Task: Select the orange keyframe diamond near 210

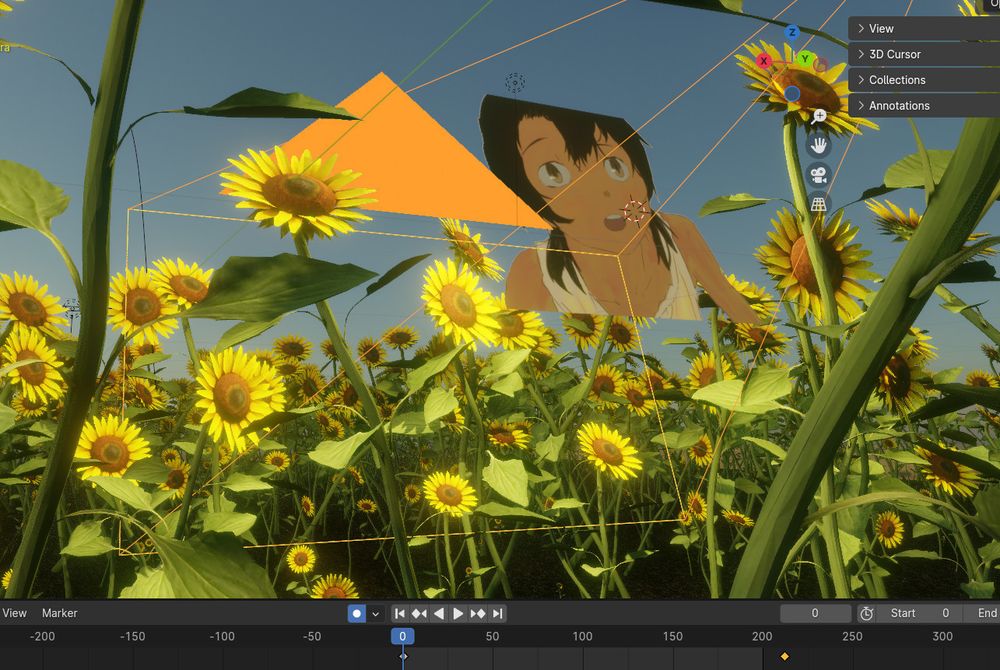Action: coord(785,656)
